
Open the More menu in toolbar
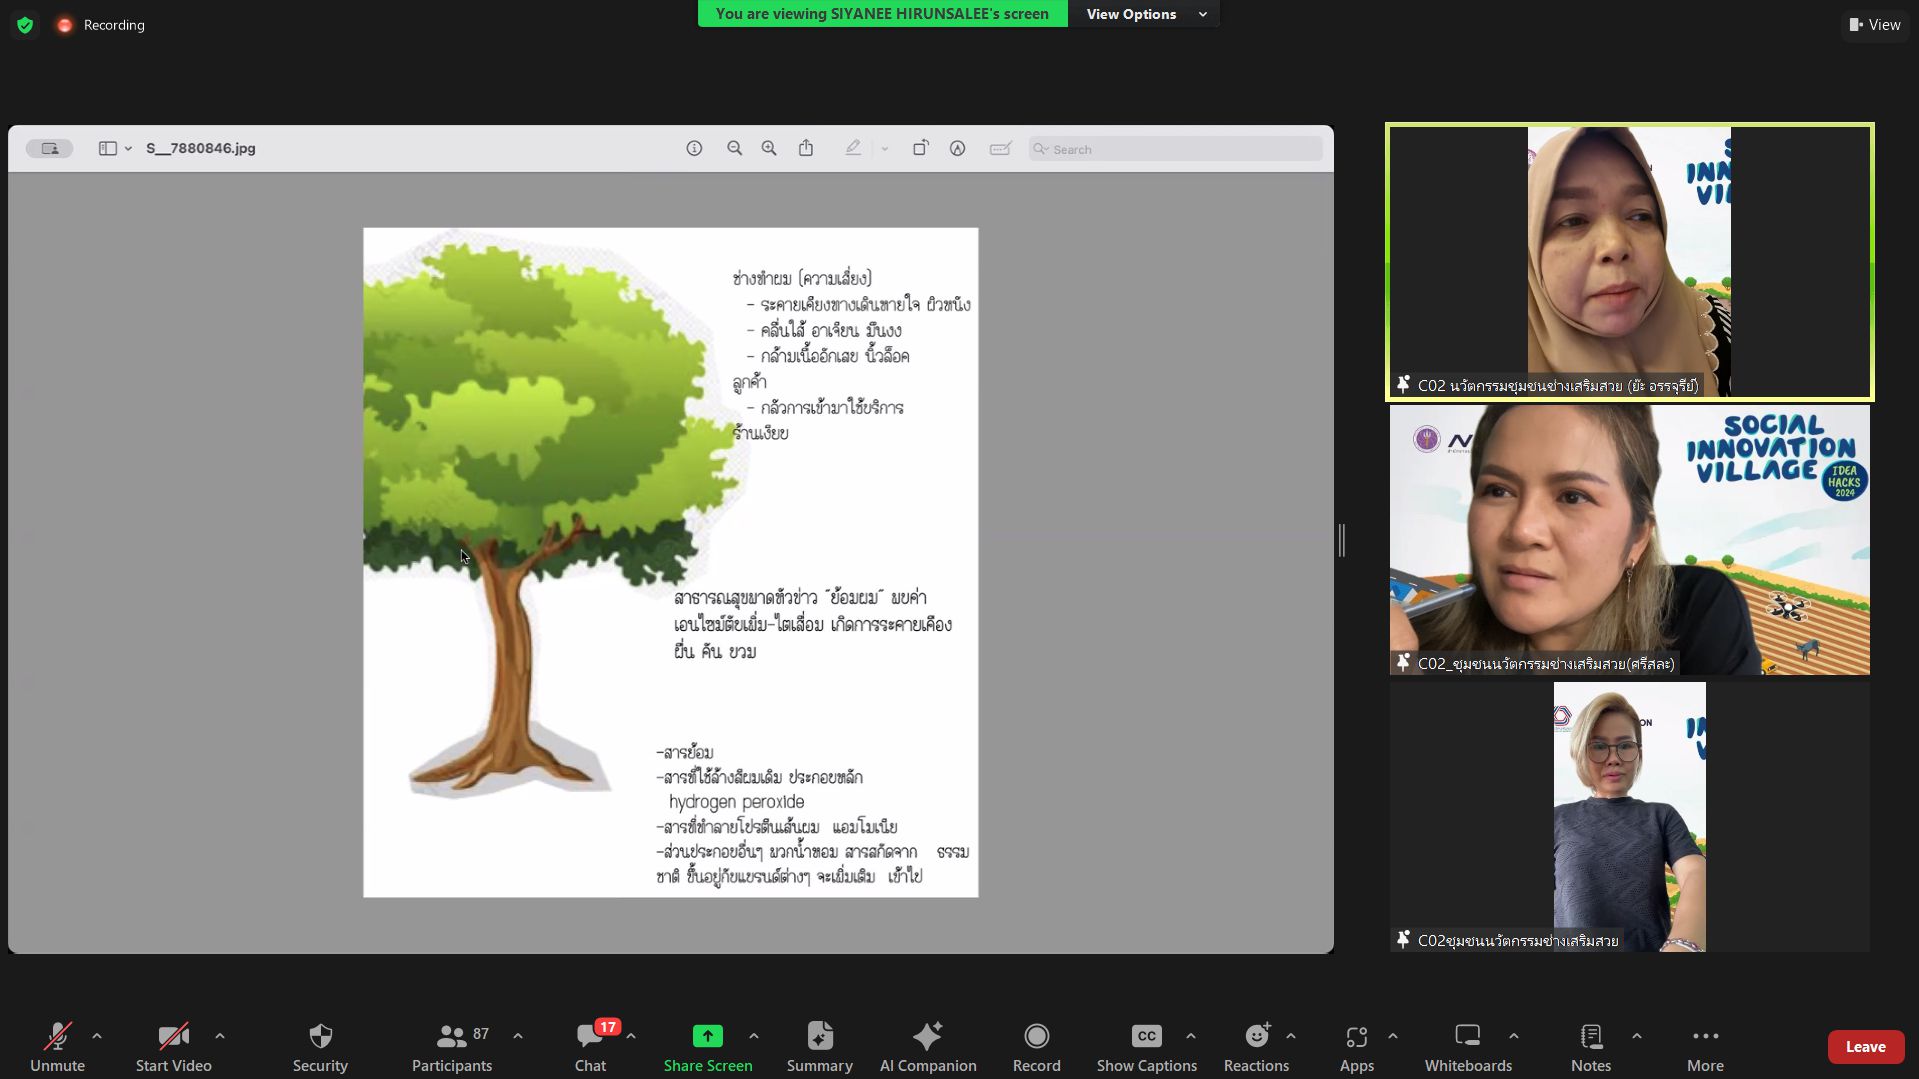coord(1705,1046)
